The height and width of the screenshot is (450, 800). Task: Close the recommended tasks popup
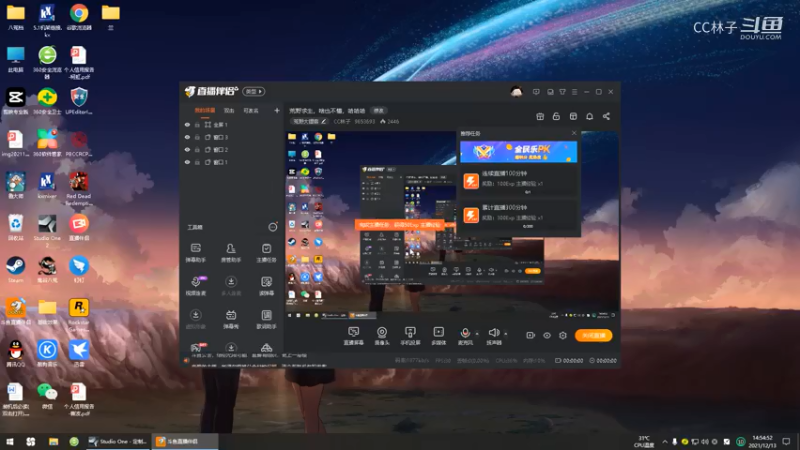(x=574, y=133)
